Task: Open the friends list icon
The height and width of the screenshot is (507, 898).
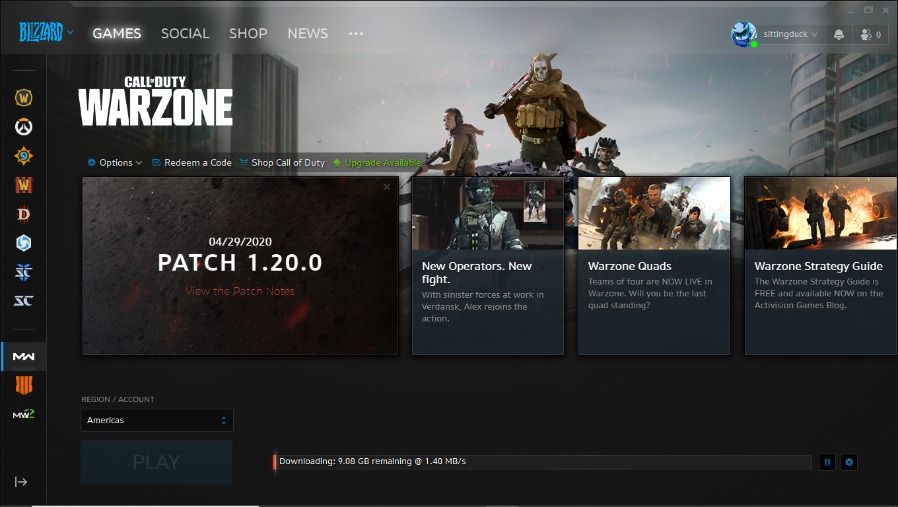Action: (x=871, y=34)
